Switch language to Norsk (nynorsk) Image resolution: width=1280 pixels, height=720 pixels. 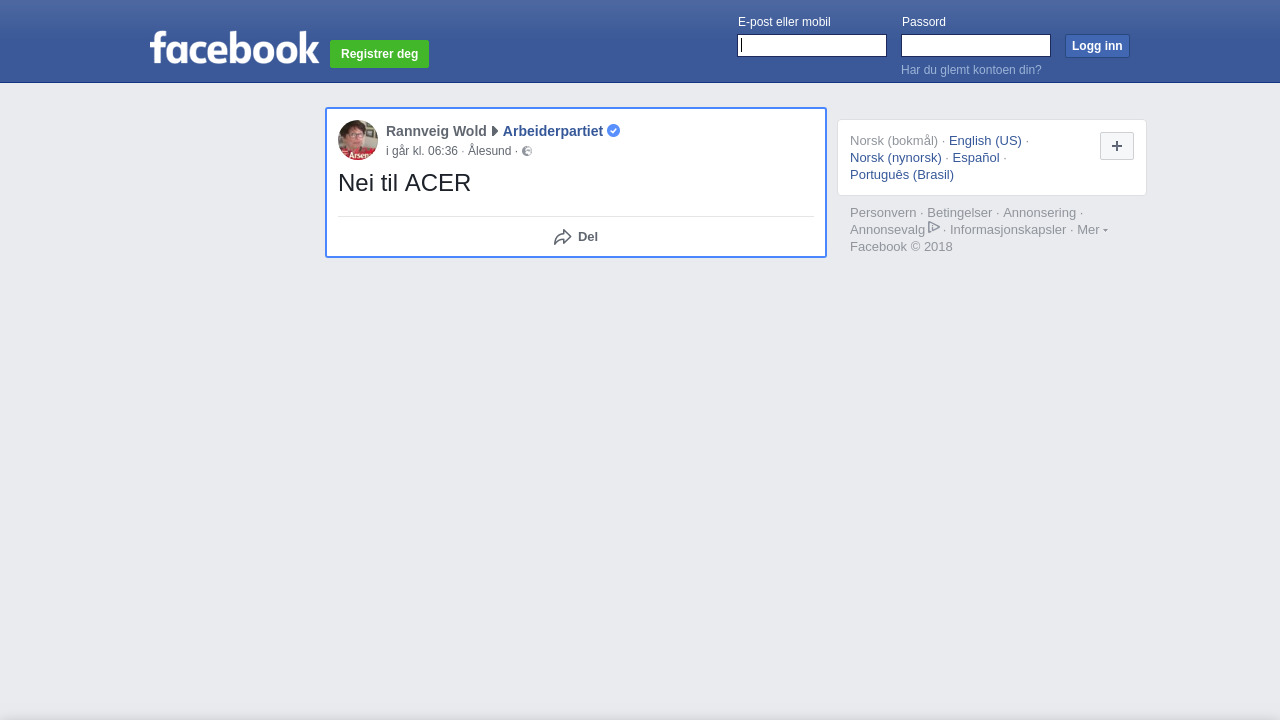coord(896,158)
